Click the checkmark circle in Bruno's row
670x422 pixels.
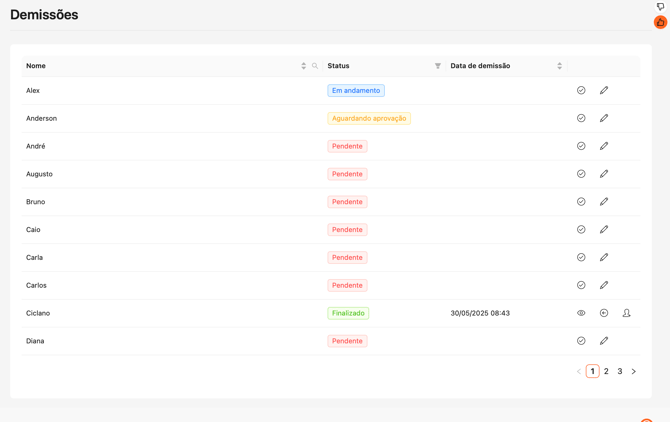[581, 202]
